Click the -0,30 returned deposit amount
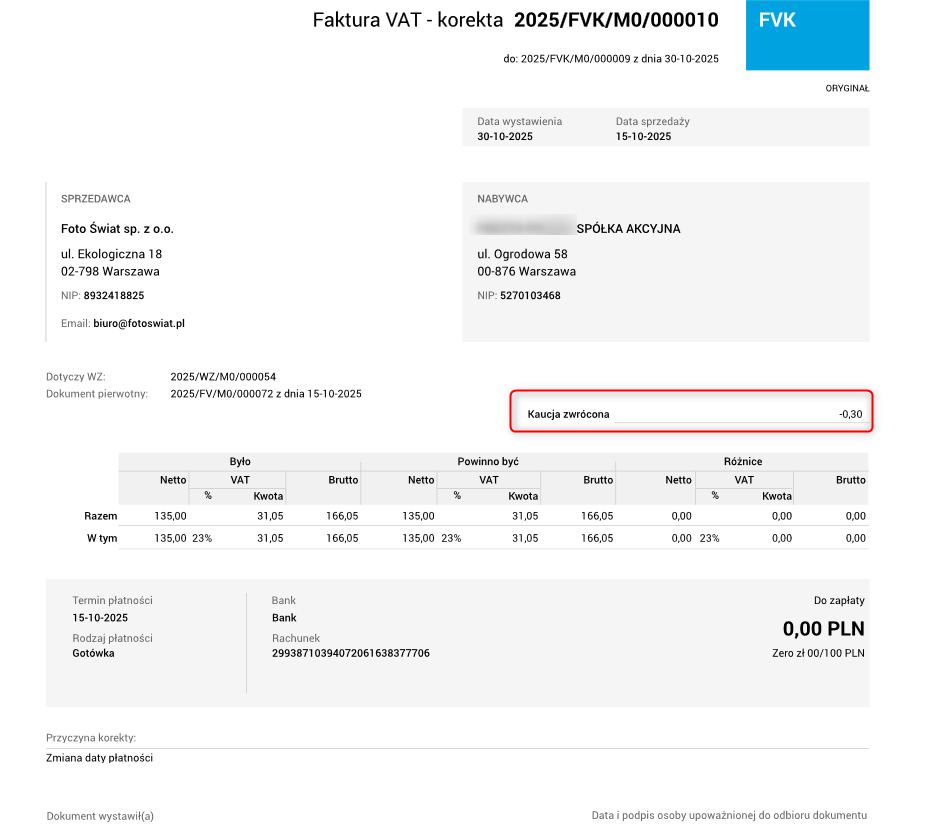Image resolution: width=931 pixels, height=831 pixels. tap(851, 414)
